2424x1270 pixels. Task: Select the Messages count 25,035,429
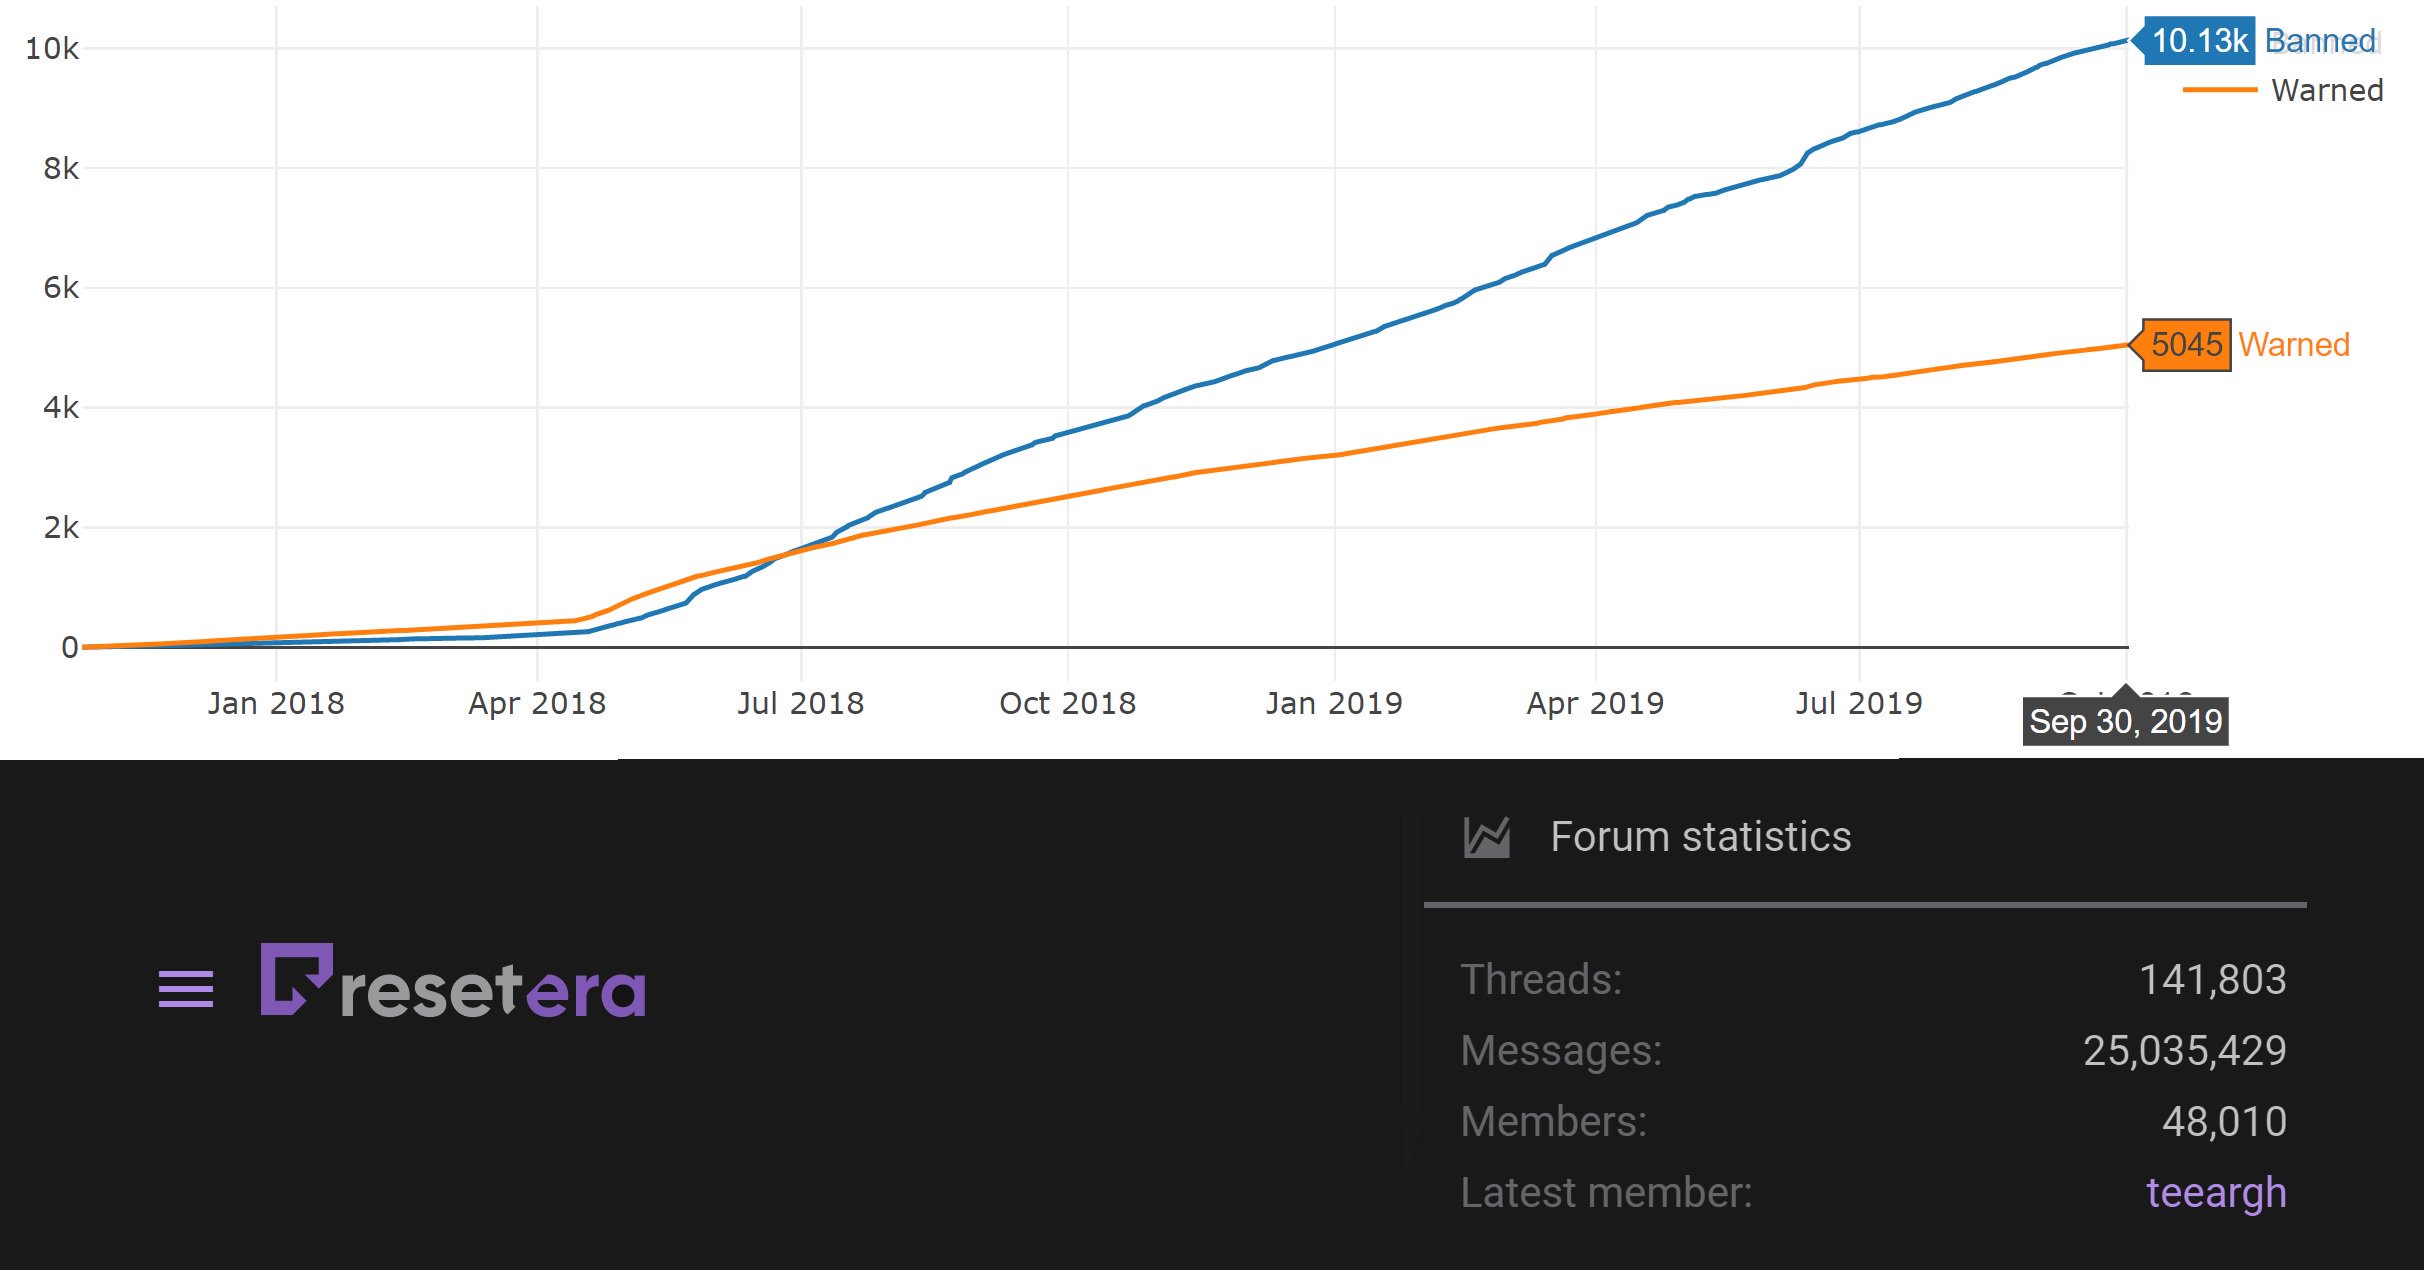2185,1050
